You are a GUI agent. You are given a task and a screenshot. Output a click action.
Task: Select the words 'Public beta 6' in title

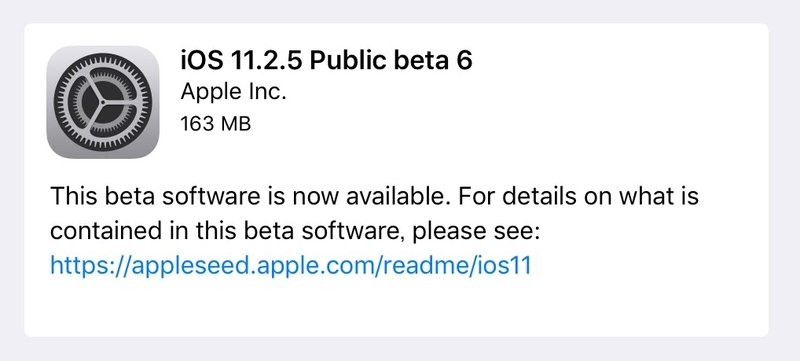point(391,61)
